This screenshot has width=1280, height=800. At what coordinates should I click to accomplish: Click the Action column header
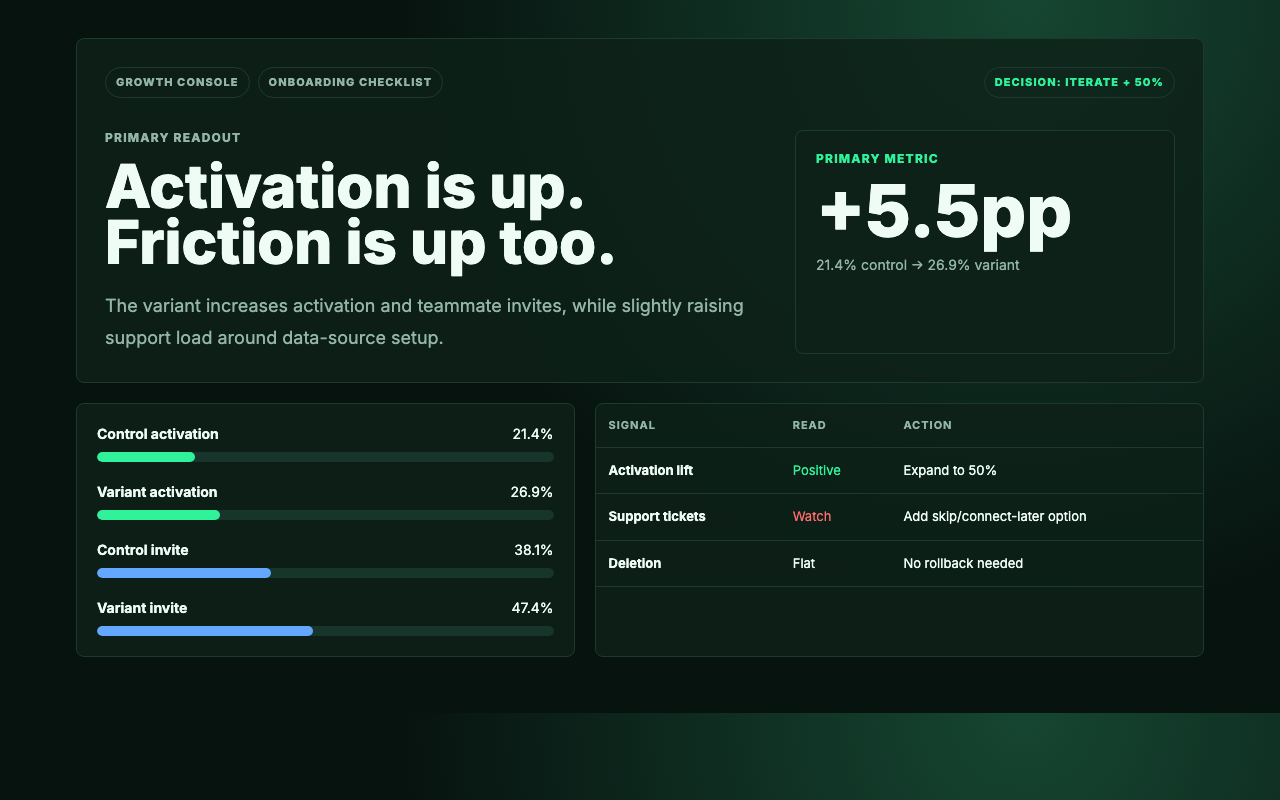click(927, 425)
